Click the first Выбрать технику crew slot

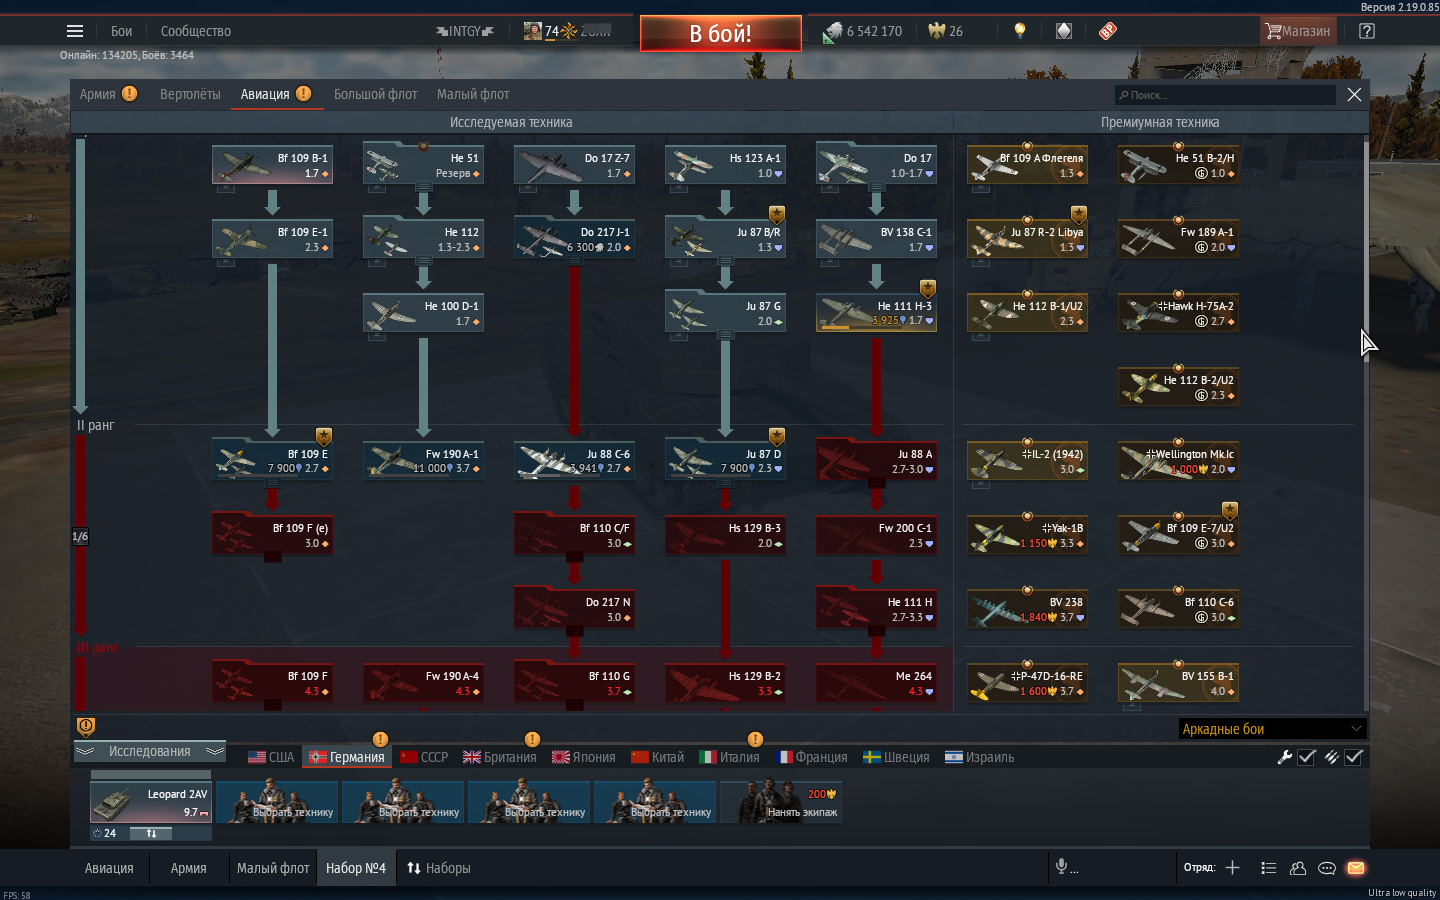pyautogui.click(x=277, y=802)
